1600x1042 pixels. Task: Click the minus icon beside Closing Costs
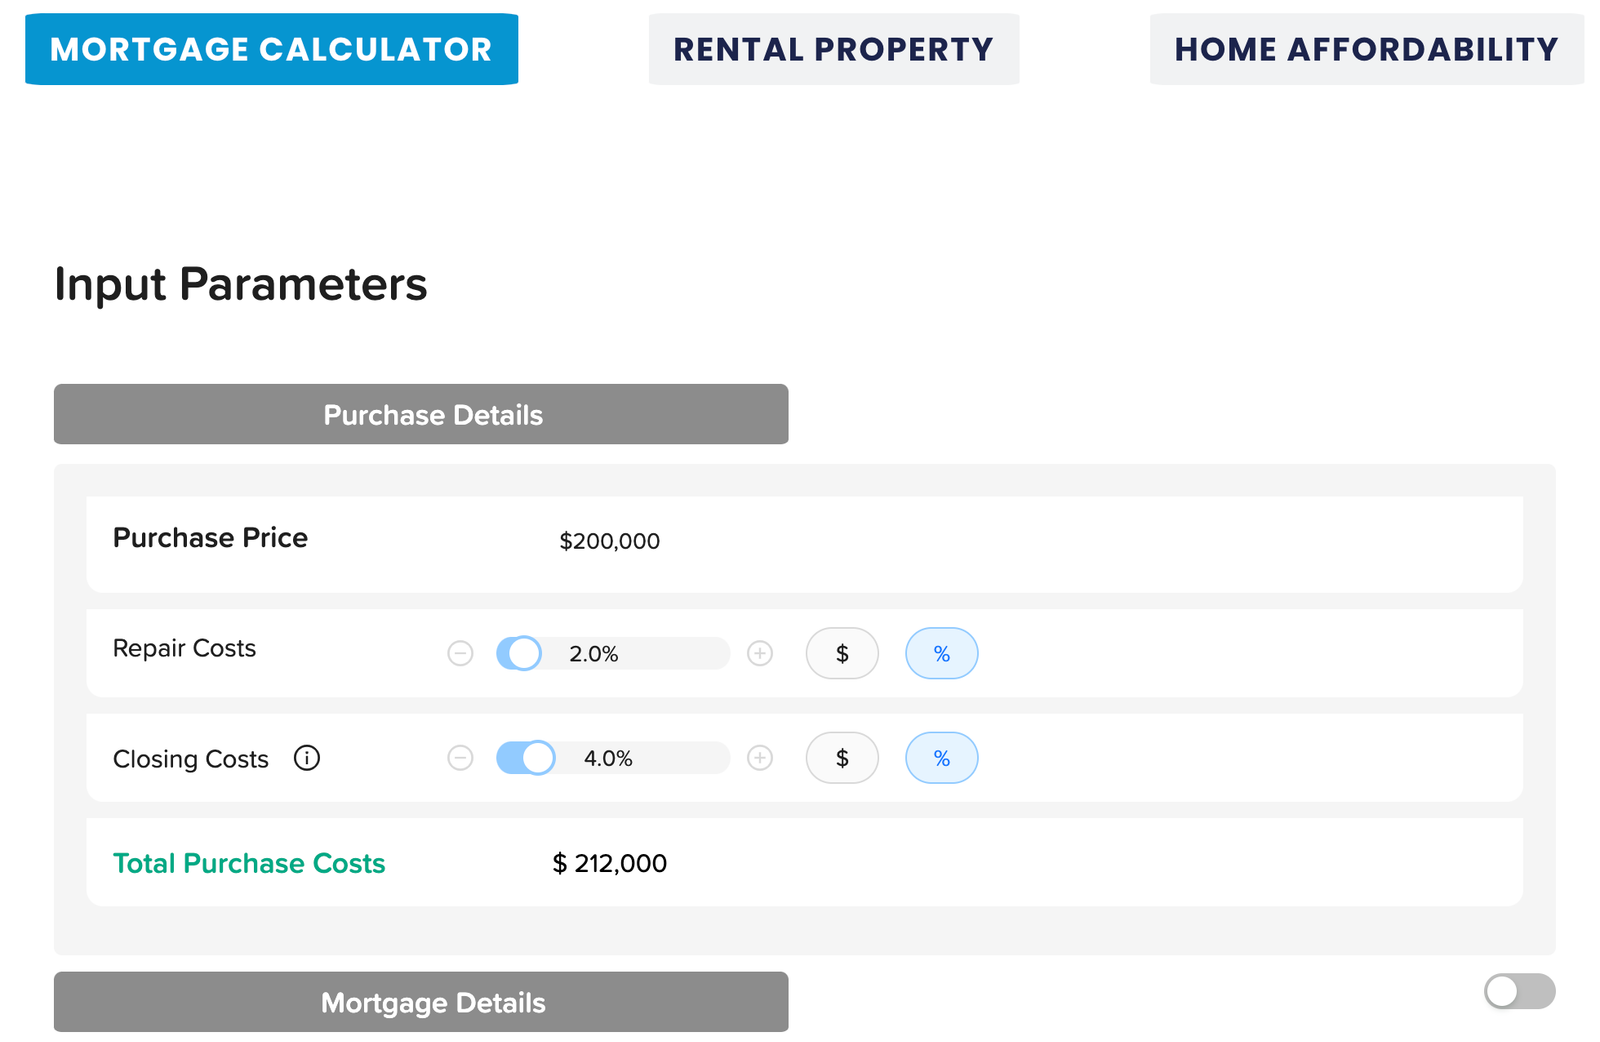(460, 758)
